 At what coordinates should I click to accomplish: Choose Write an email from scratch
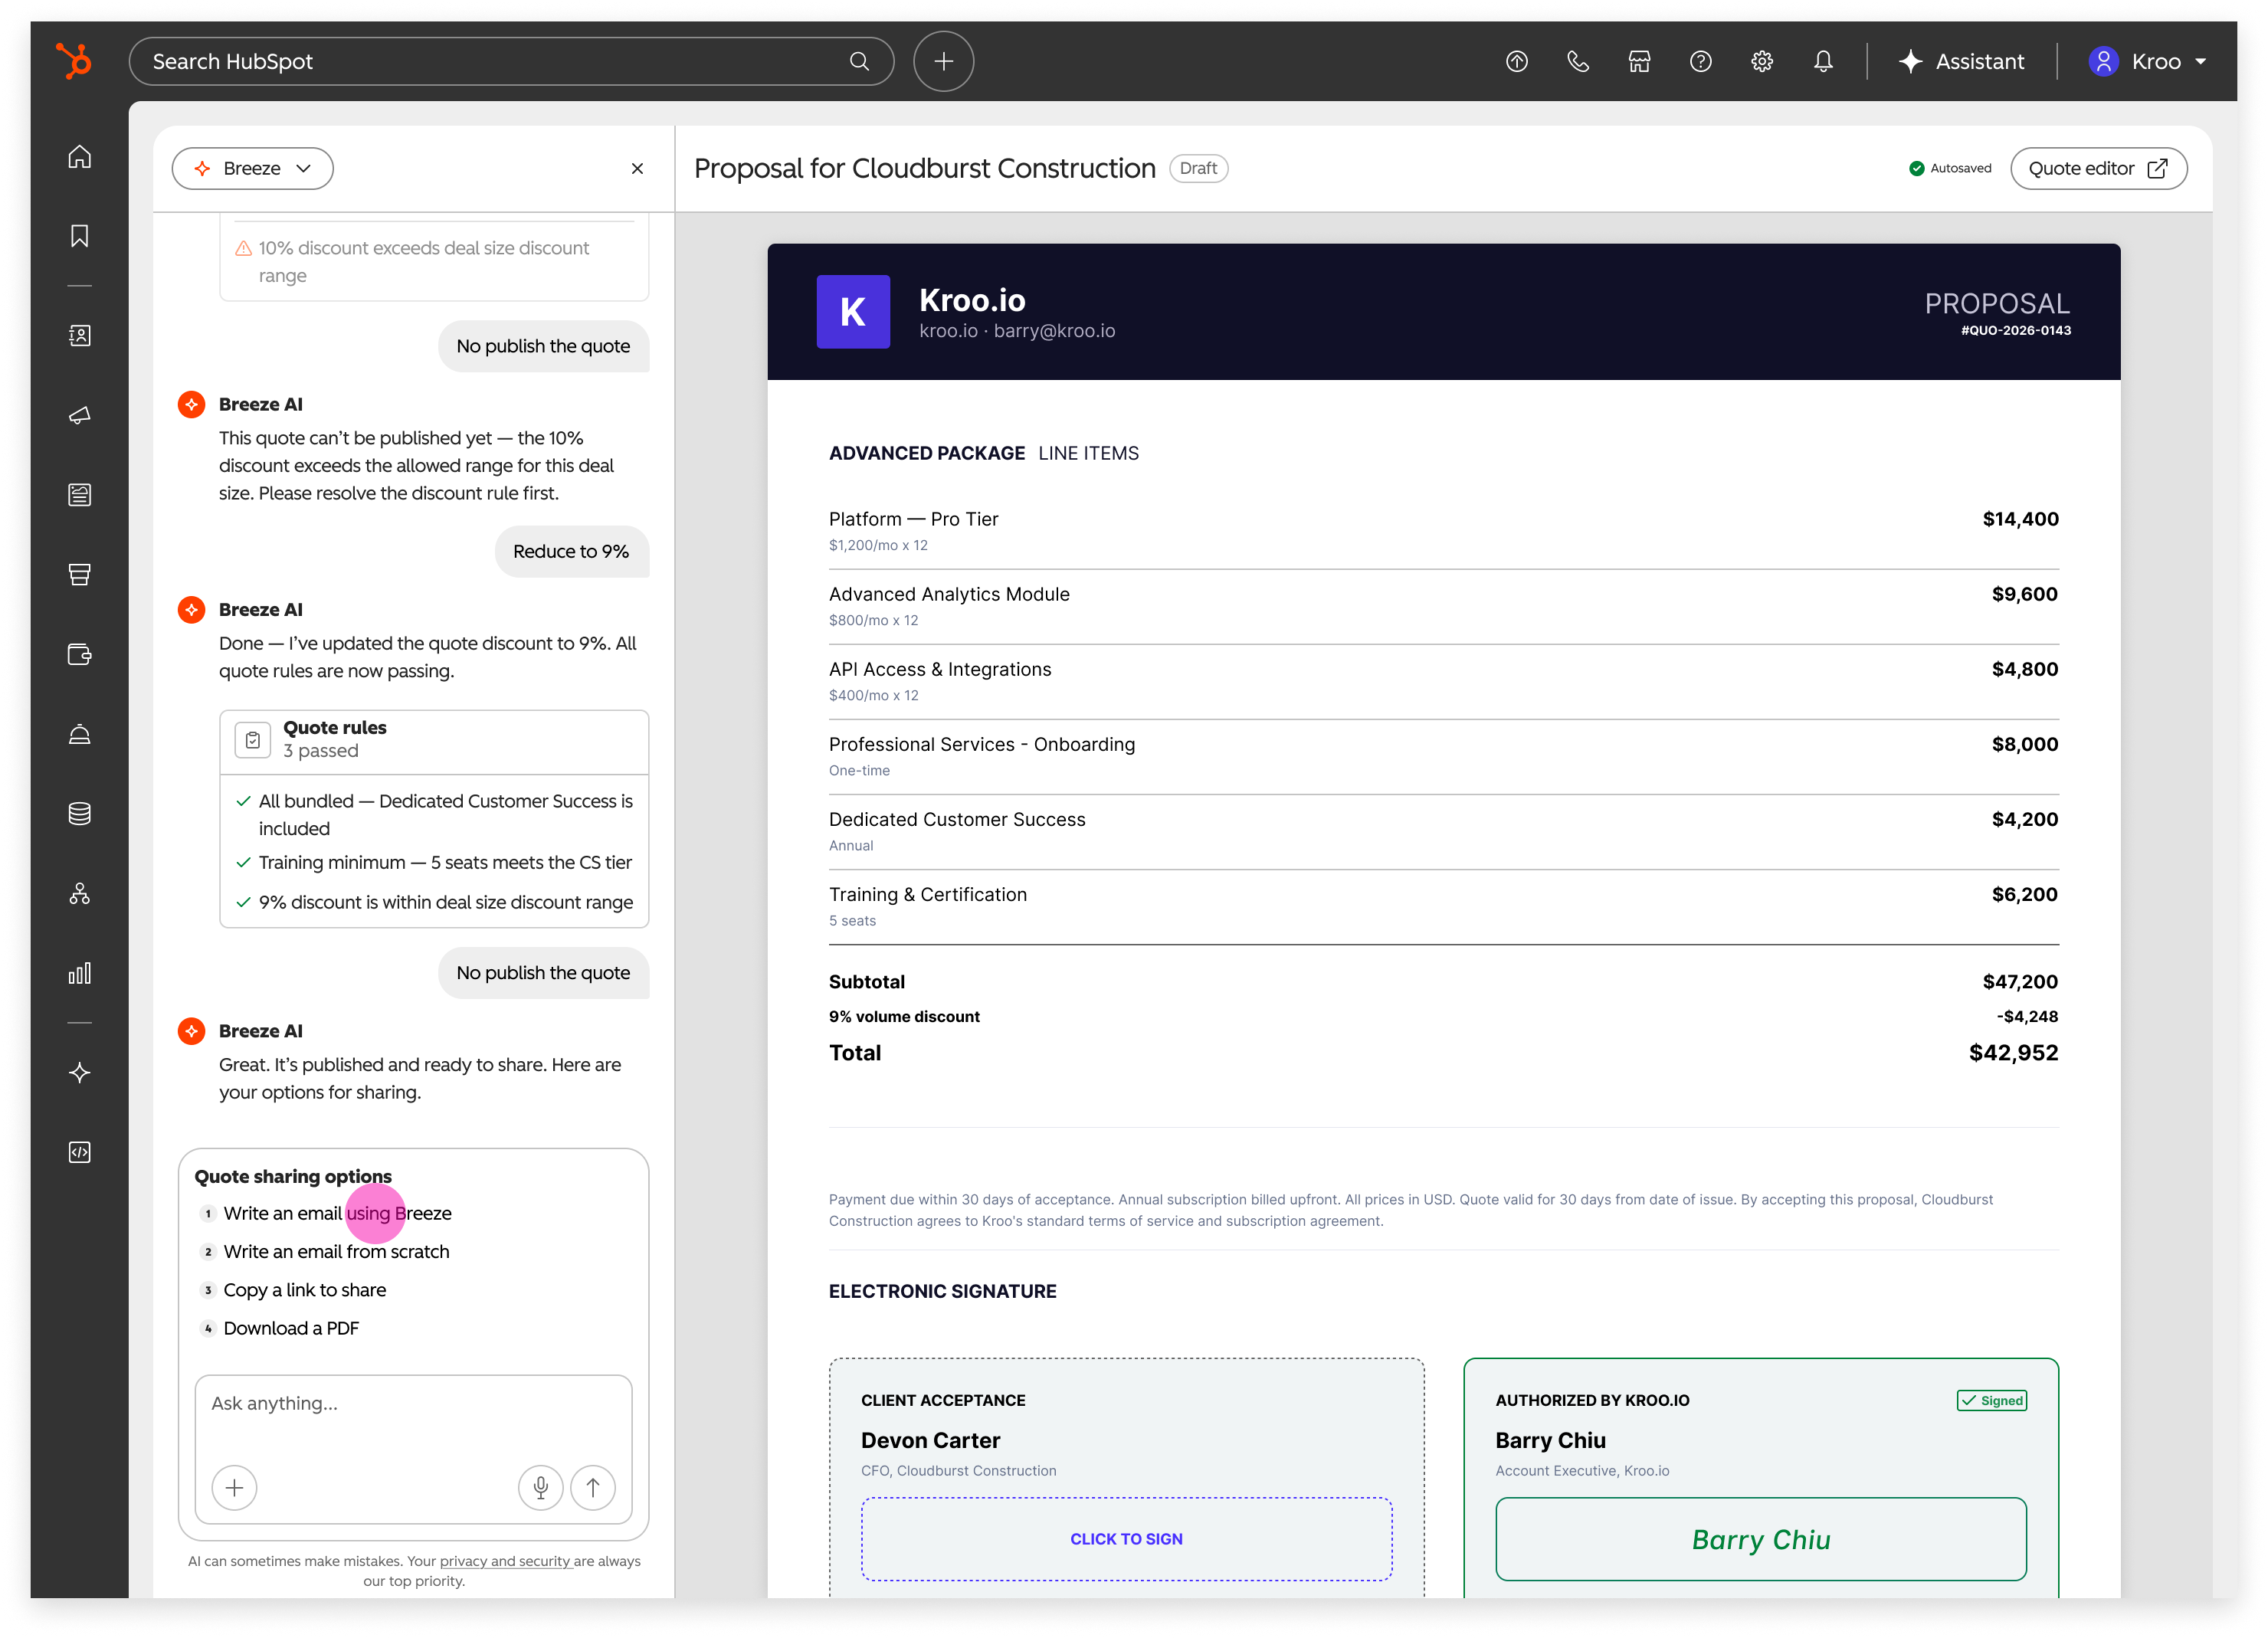[336, 1252]
